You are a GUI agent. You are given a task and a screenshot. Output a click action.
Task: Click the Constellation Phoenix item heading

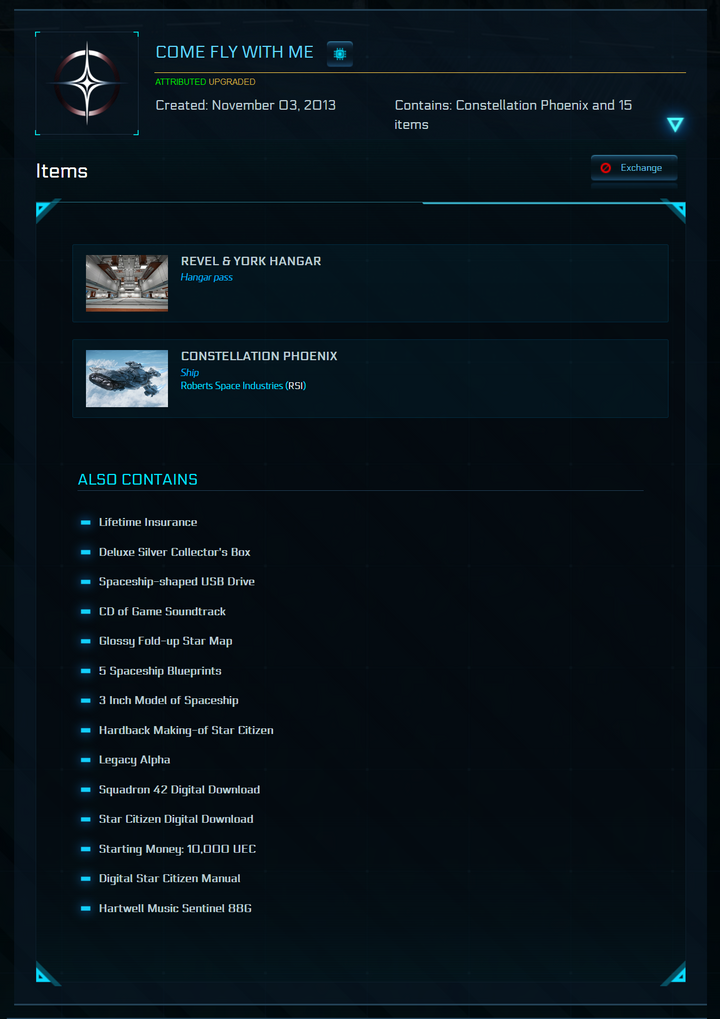pos(259,356)
